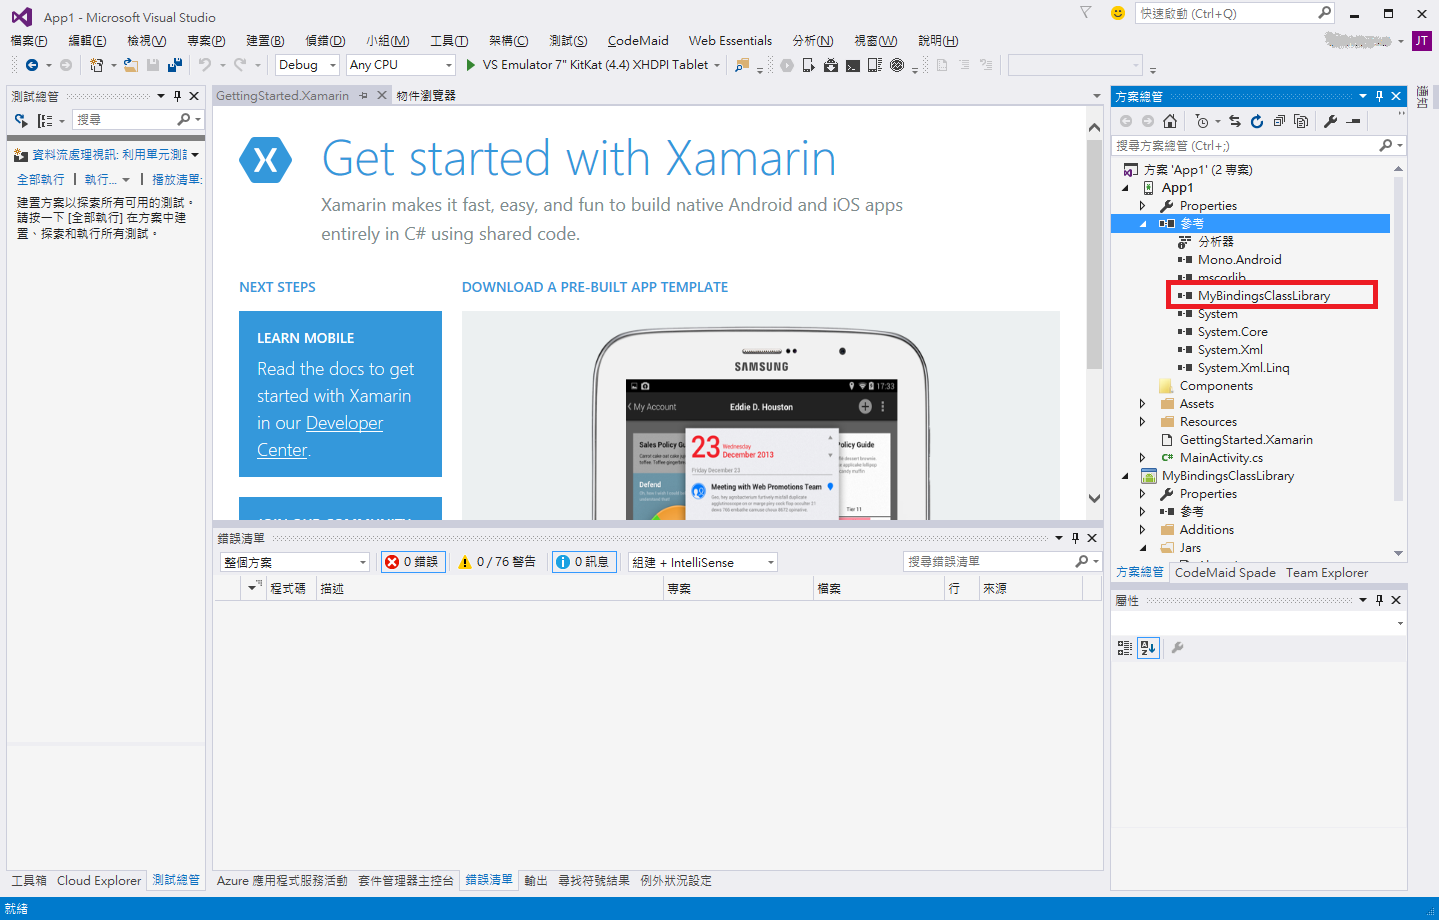The image size is (1439, 921).
Task: Switch to the 輸出 output tab
Action: [x=536, y=881]
